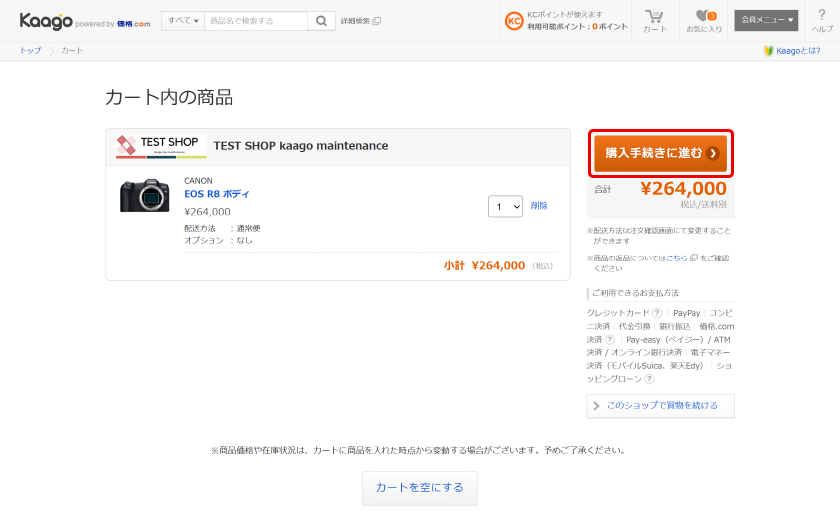Open the quantity dropdown showing 1
The width and height of the screenshot is (840, 520).
pos(505,206)
